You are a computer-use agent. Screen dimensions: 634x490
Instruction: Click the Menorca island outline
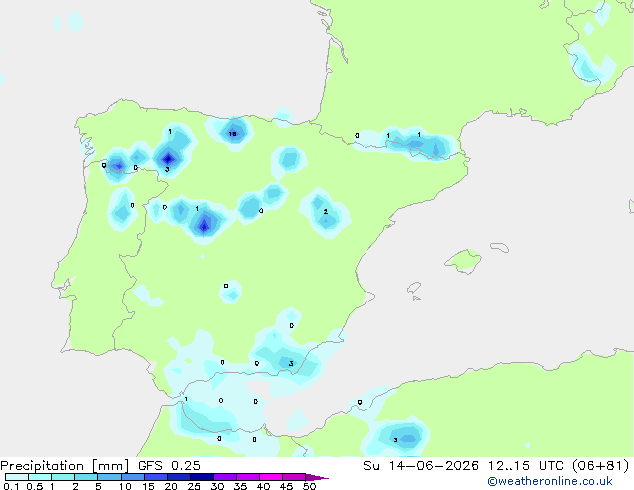[499, 247]
